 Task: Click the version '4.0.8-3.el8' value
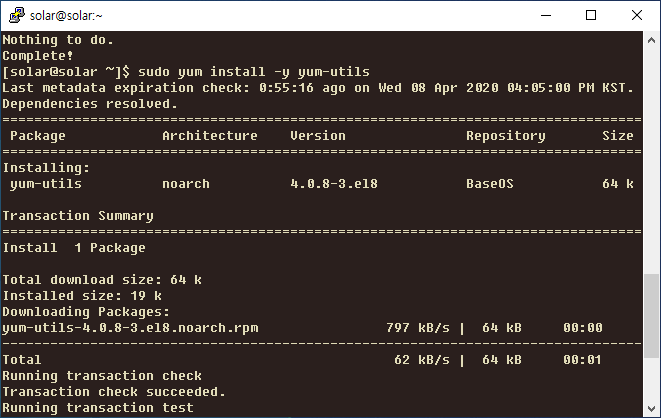(x=334, y=184)
